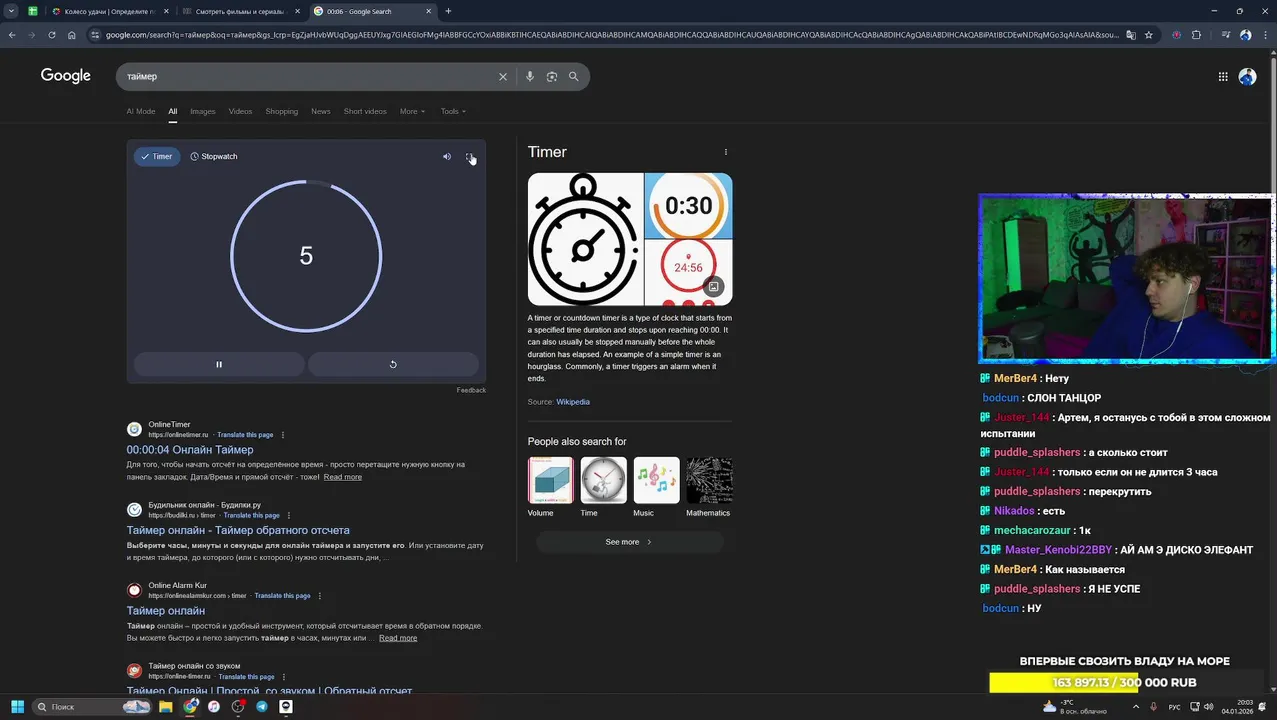Open the Google apps grid
Screen dimensions: 1277x720
coord(1223,76)
